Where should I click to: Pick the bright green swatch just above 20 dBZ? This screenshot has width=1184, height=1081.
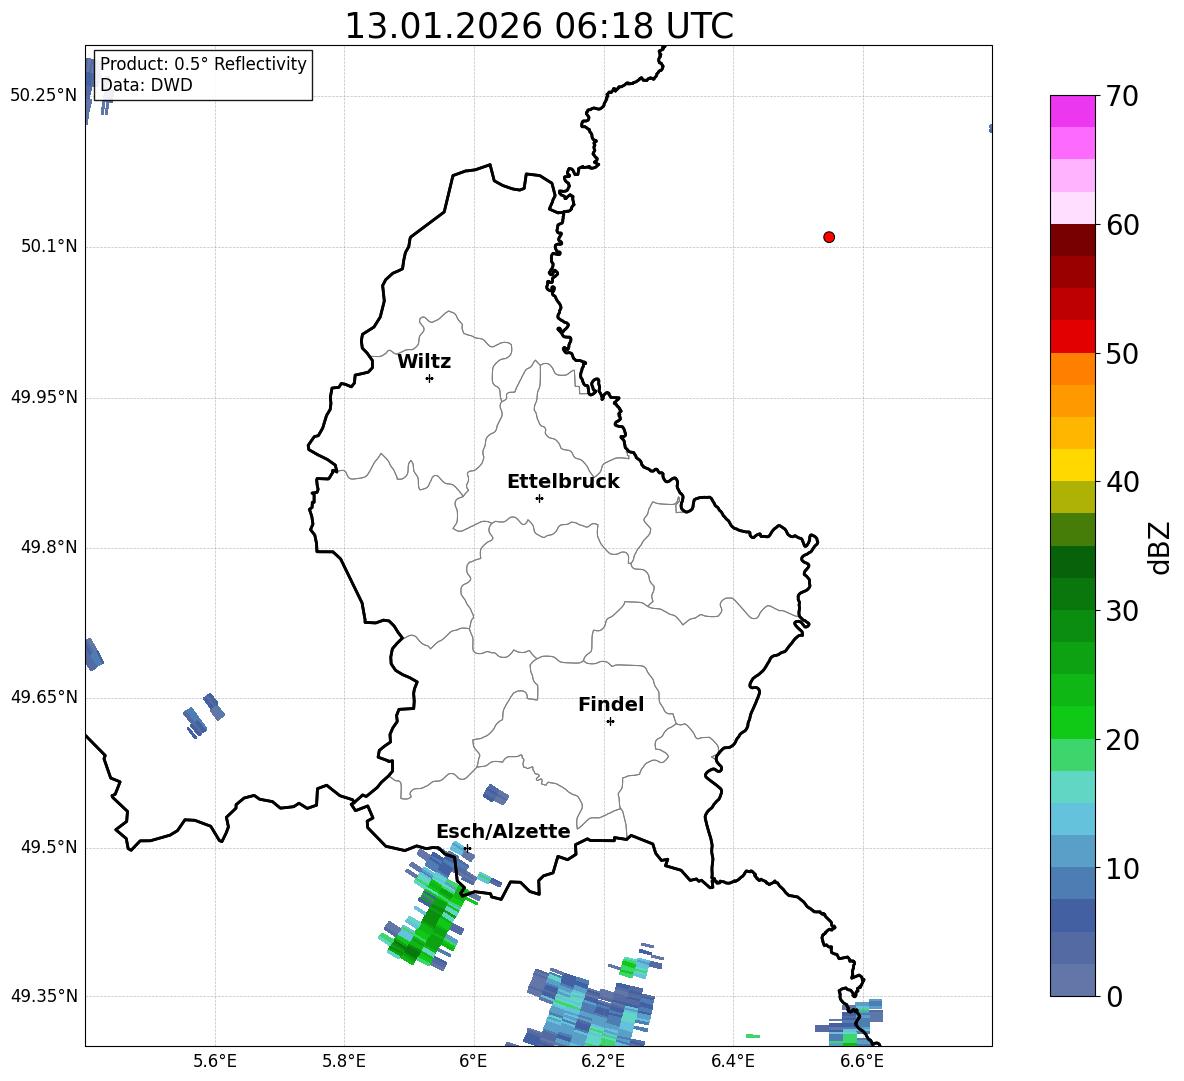1072,722
